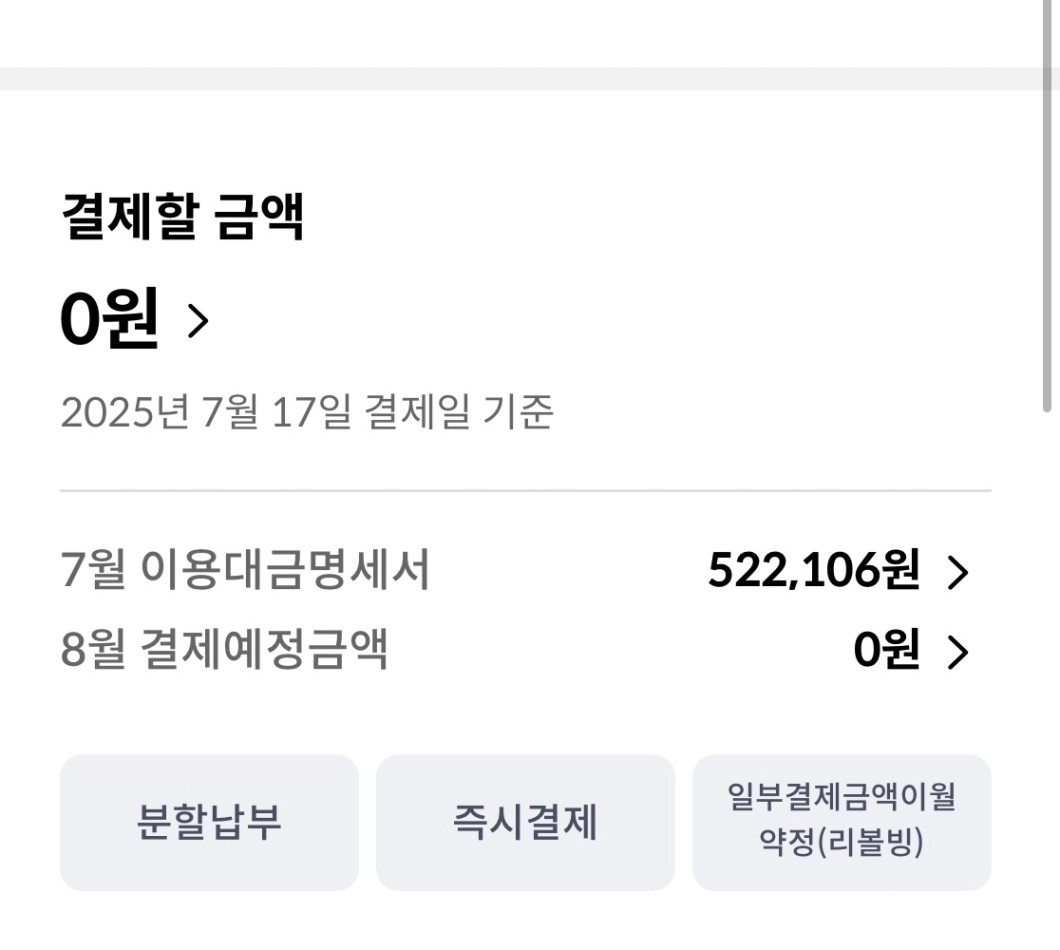Screen dimensions: 1060x950
Task: Select the 분할납부 button
Action: (209, 822)
